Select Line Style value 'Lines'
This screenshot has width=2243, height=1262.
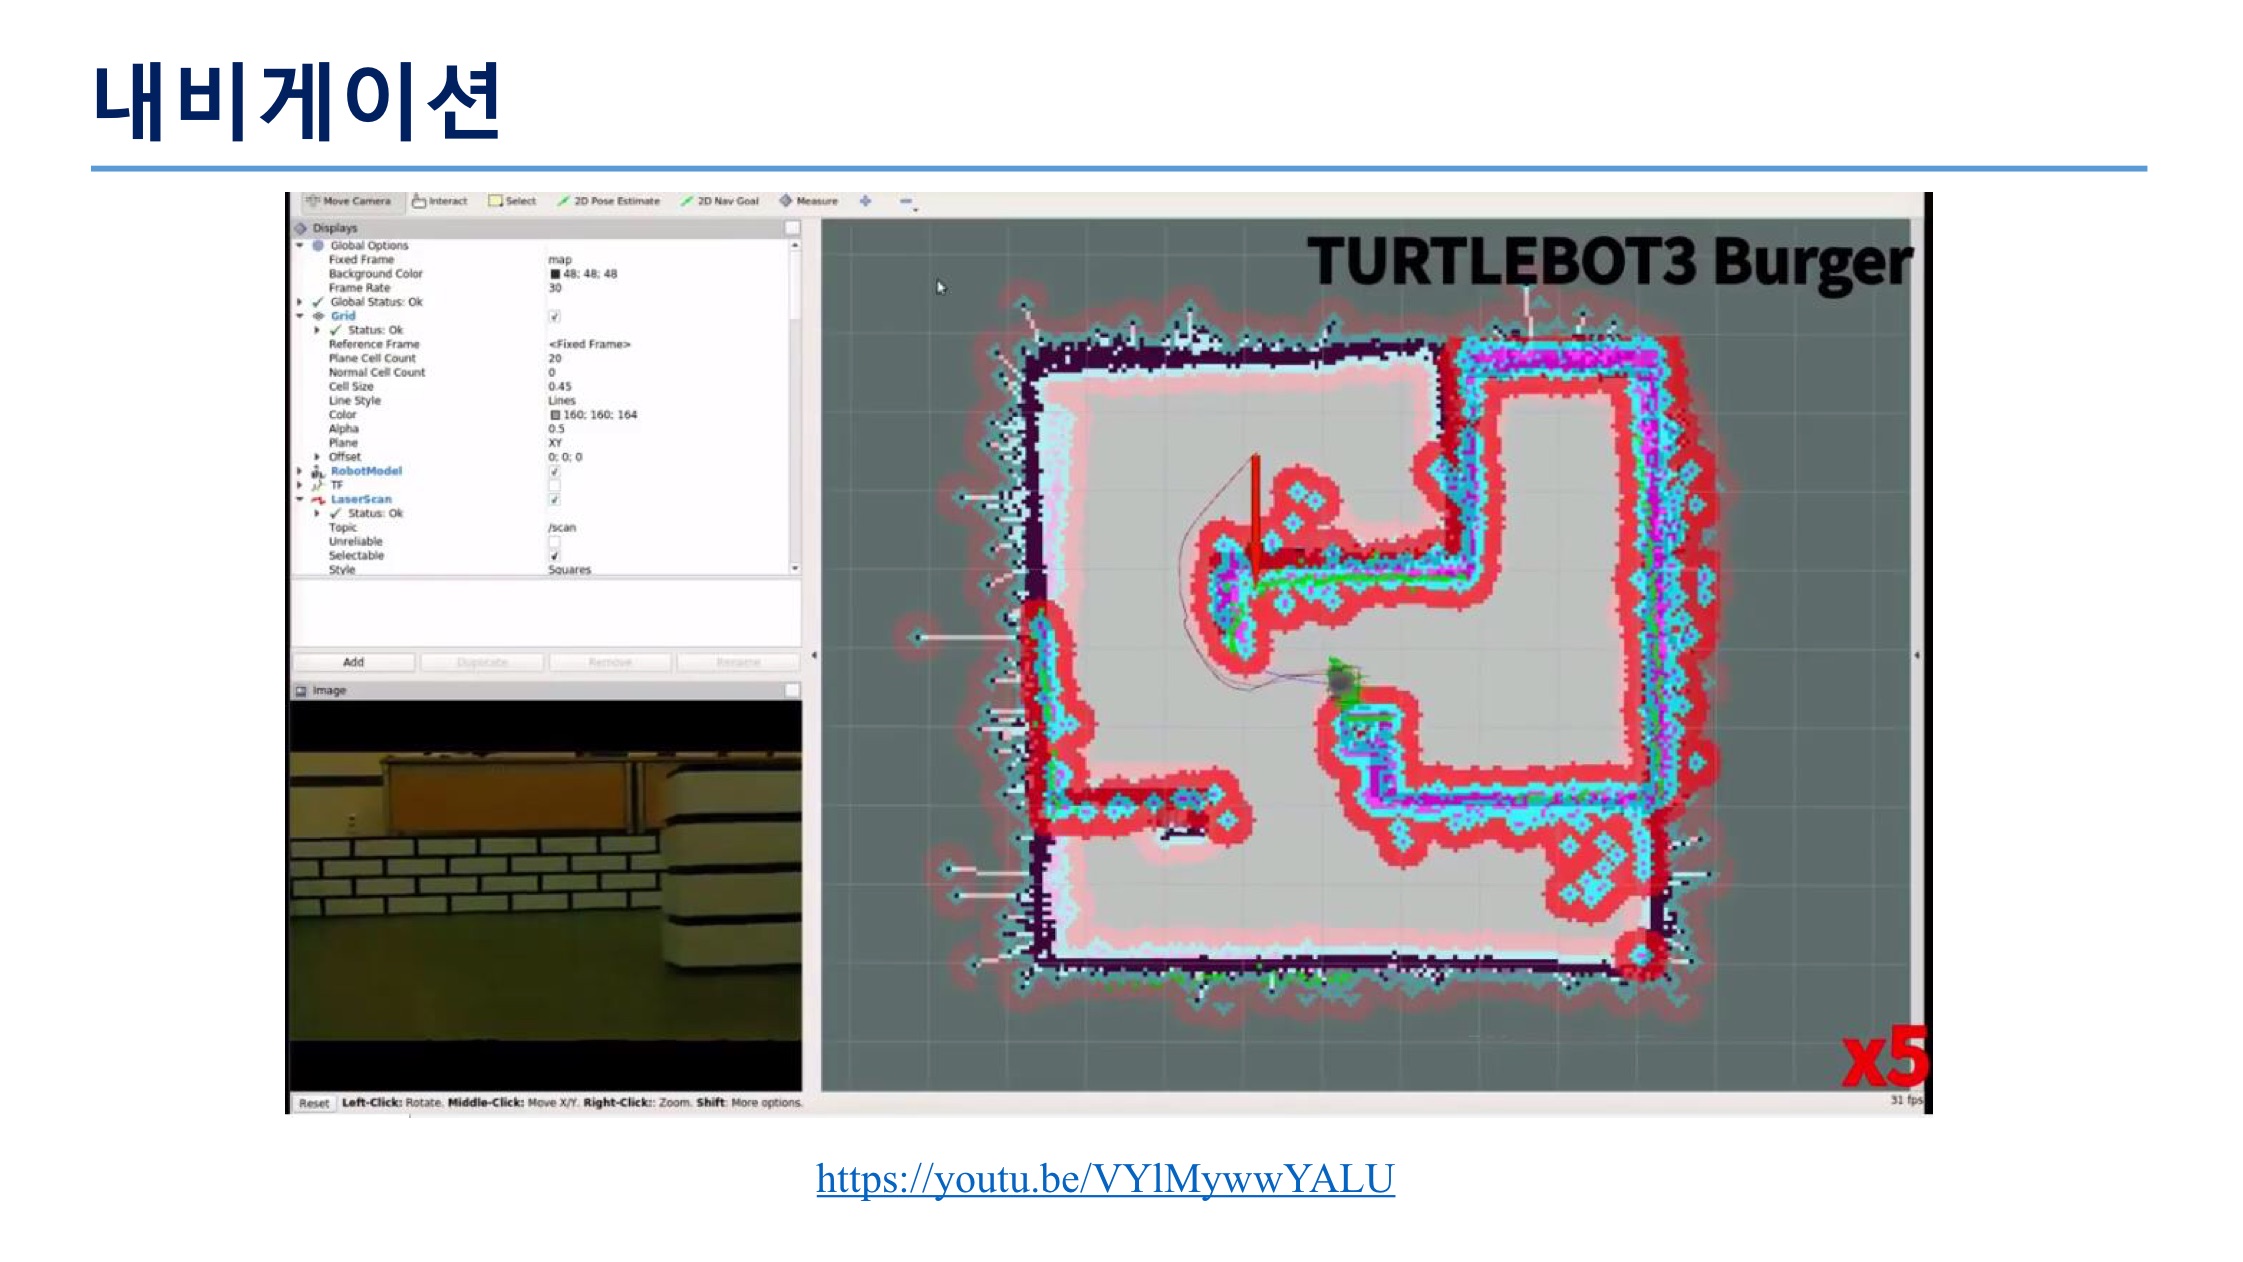(562, 401)
